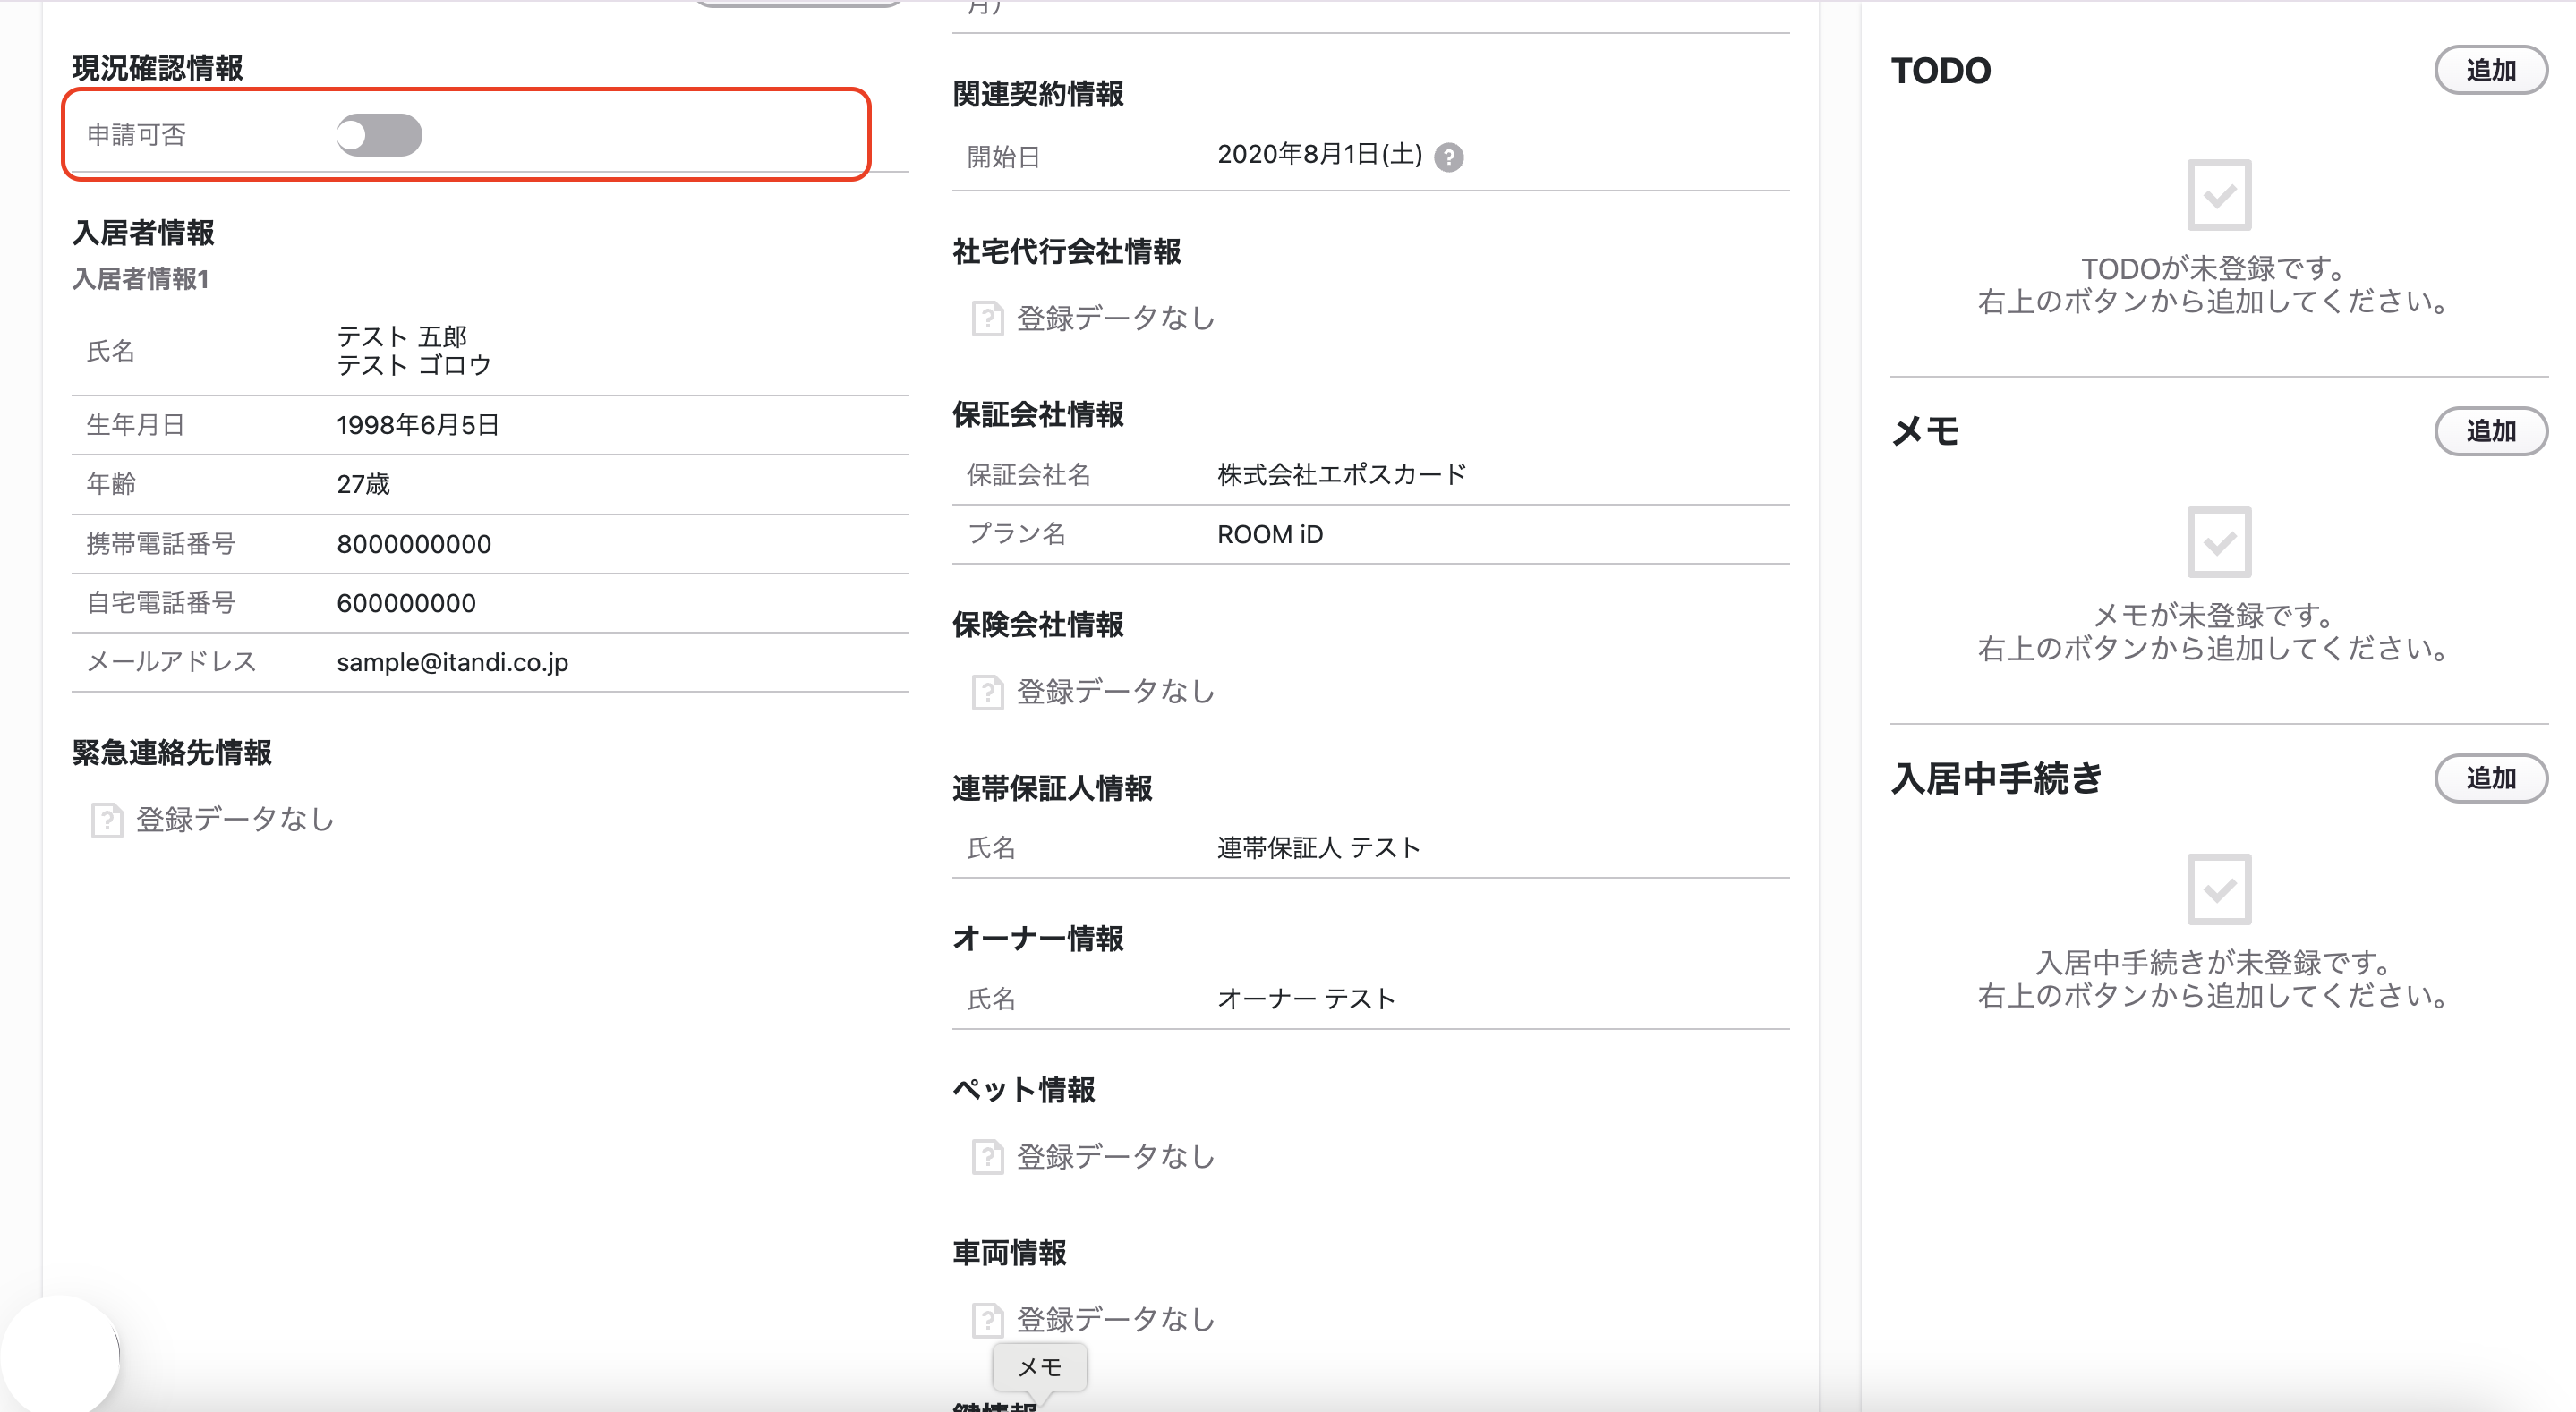The height and width of the screenshot is (1412, 2576).
Task: Add a new 入居中手続き entry
Action: [2490, 778]
